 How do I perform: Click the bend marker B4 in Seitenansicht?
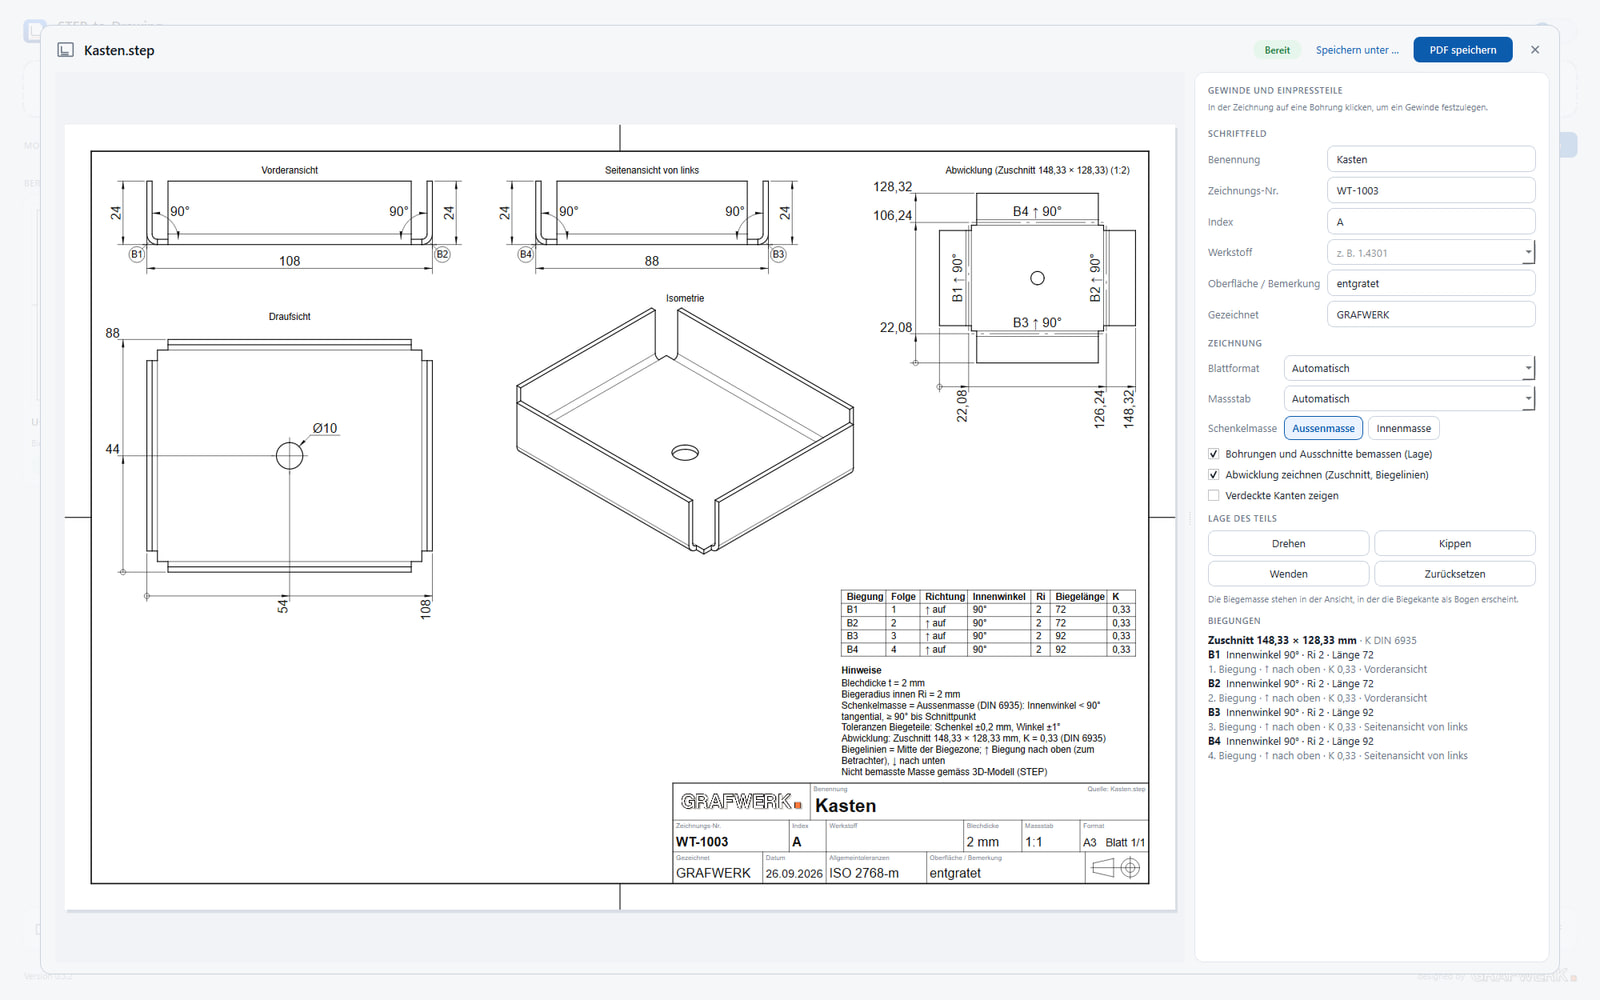tap(525, 254)
